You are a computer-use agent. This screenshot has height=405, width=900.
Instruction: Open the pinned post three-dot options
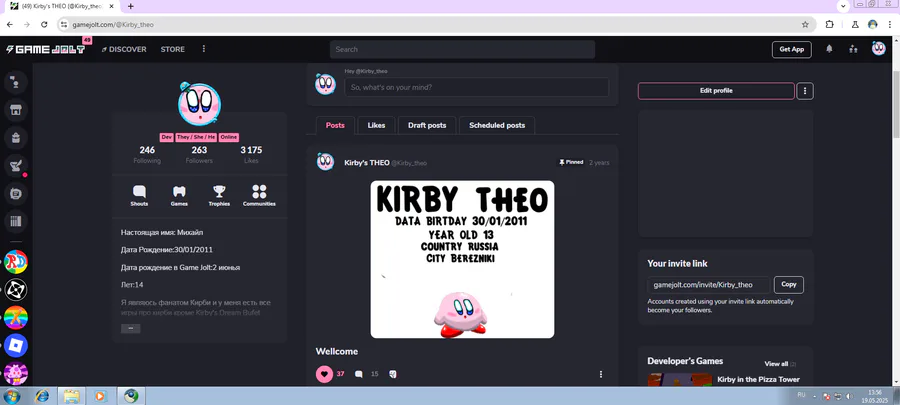tap(601, 374)
